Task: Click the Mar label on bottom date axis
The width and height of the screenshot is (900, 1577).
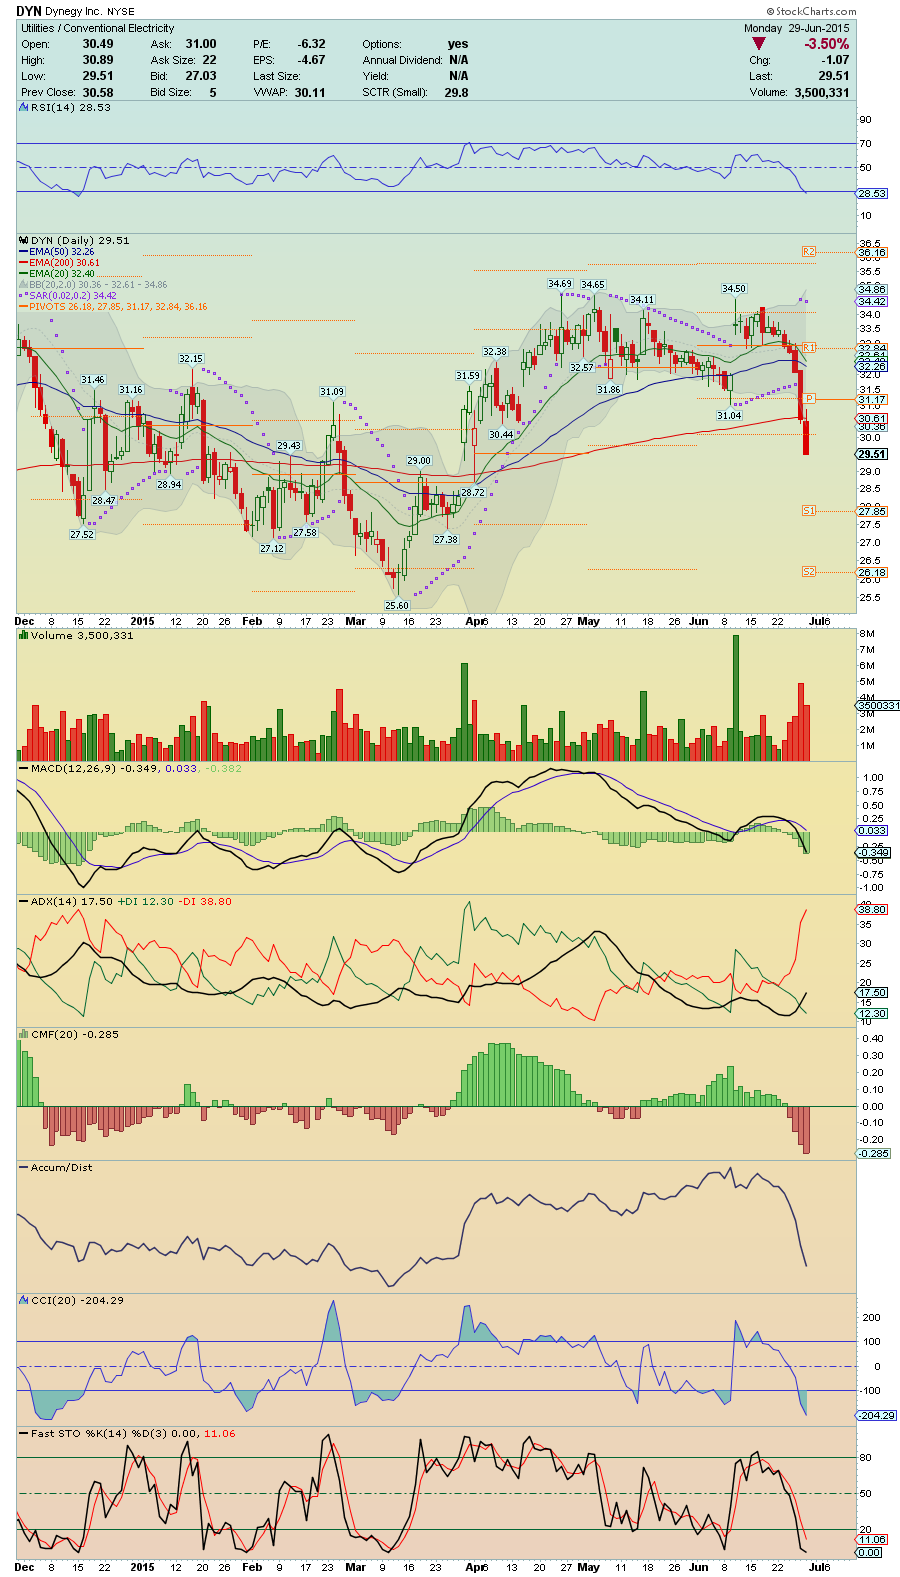Action: [355, 1567]
